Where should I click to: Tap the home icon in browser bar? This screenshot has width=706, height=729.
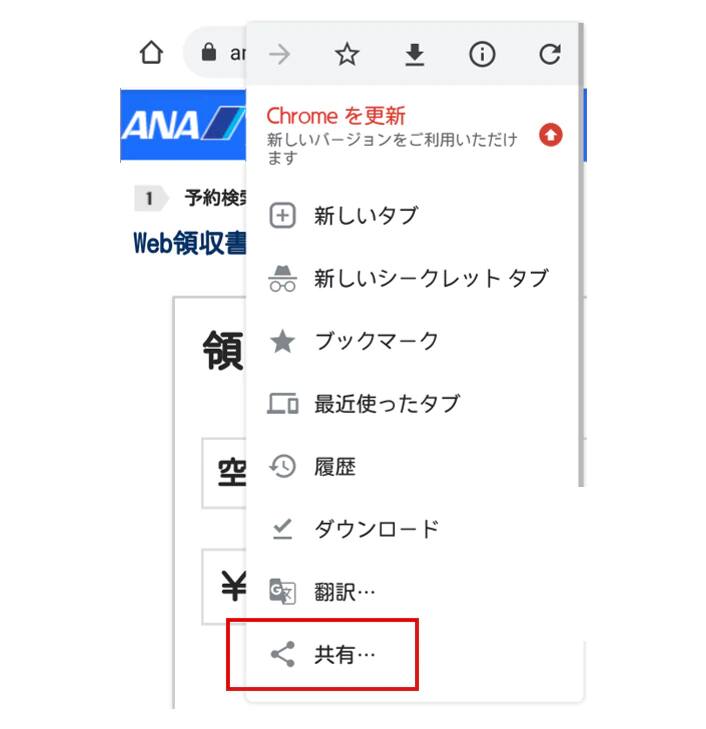click(151, 52)
